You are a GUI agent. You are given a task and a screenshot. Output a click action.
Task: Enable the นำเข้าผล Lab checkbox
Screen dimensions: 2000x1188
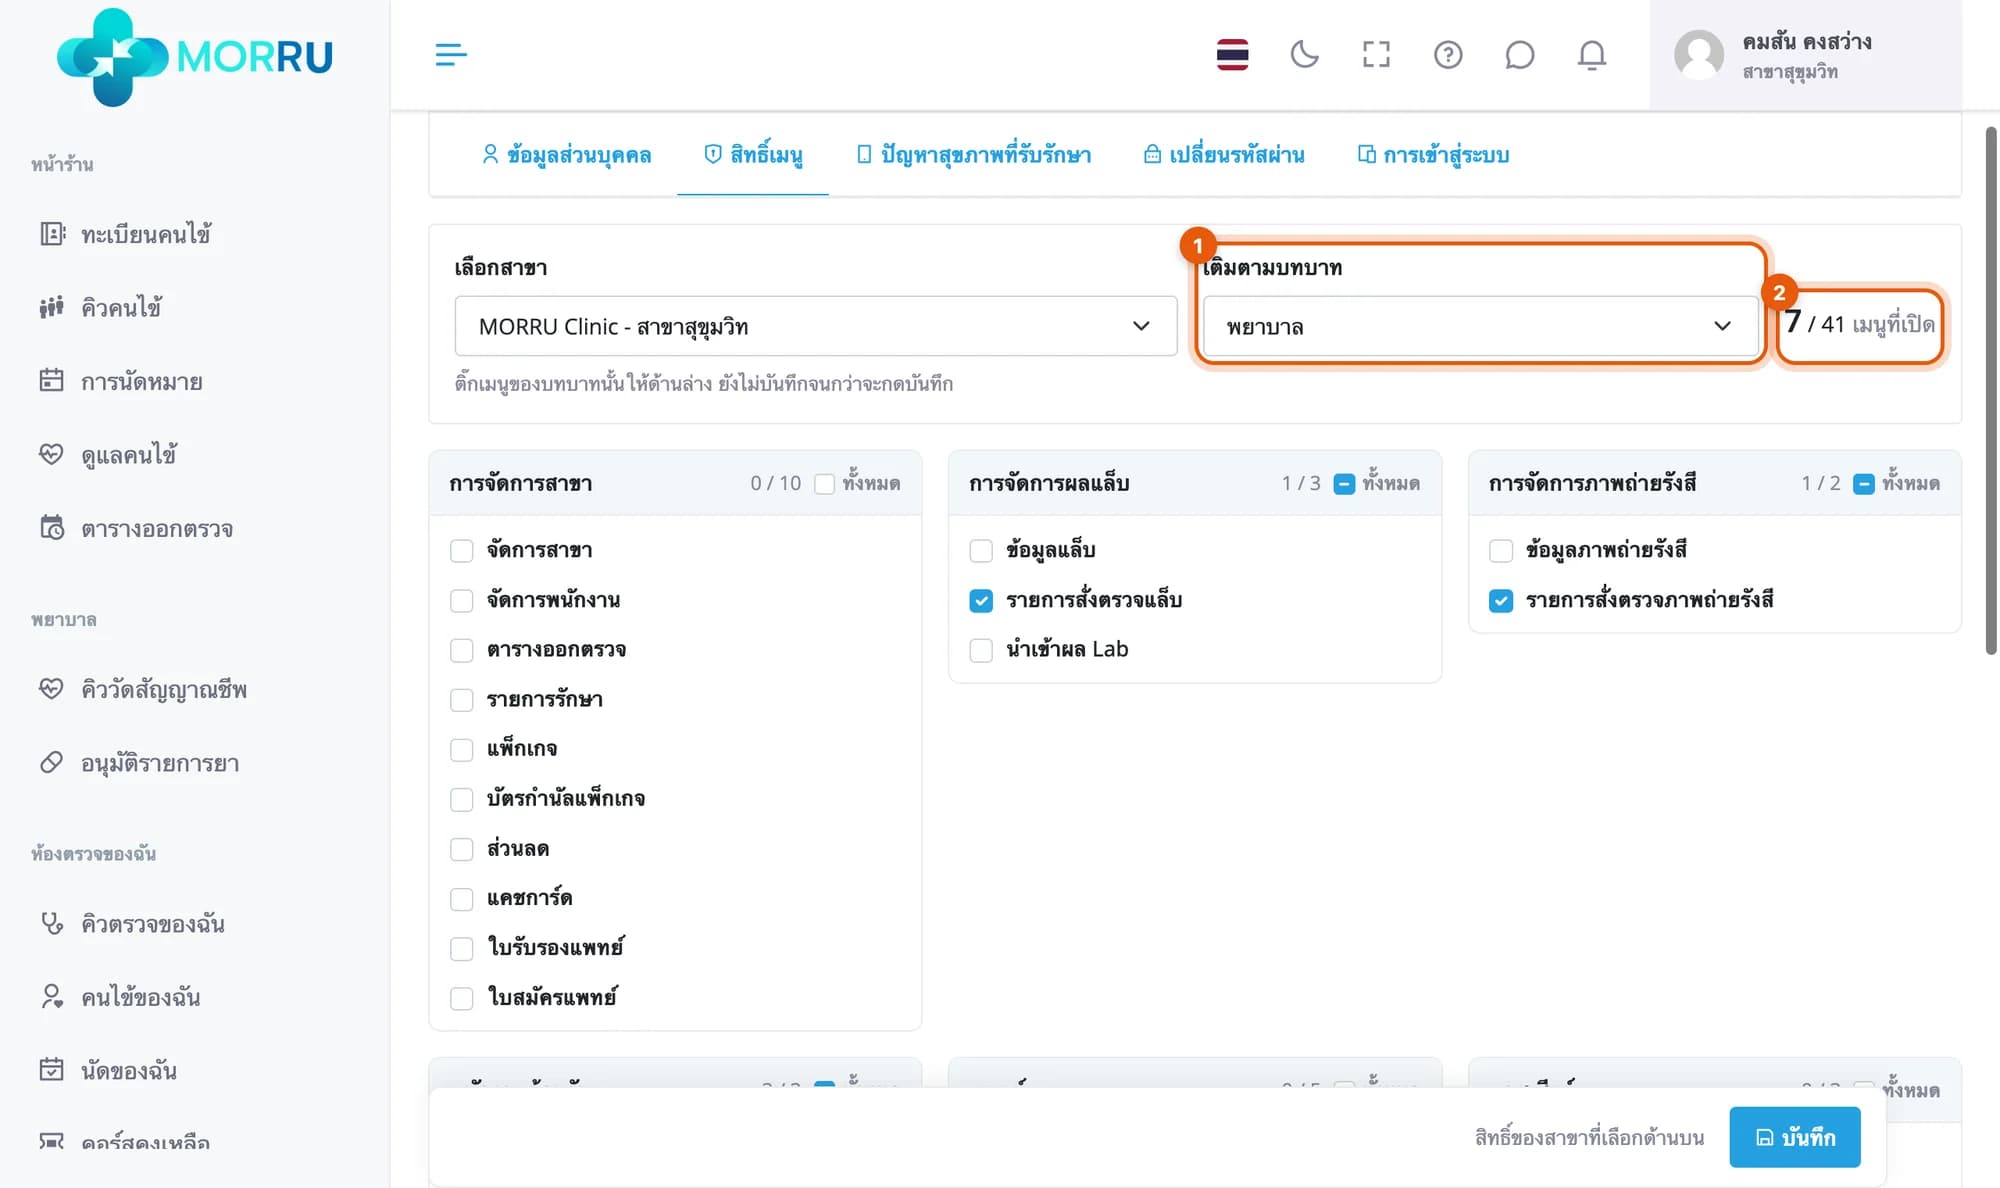tap(981, 650)
